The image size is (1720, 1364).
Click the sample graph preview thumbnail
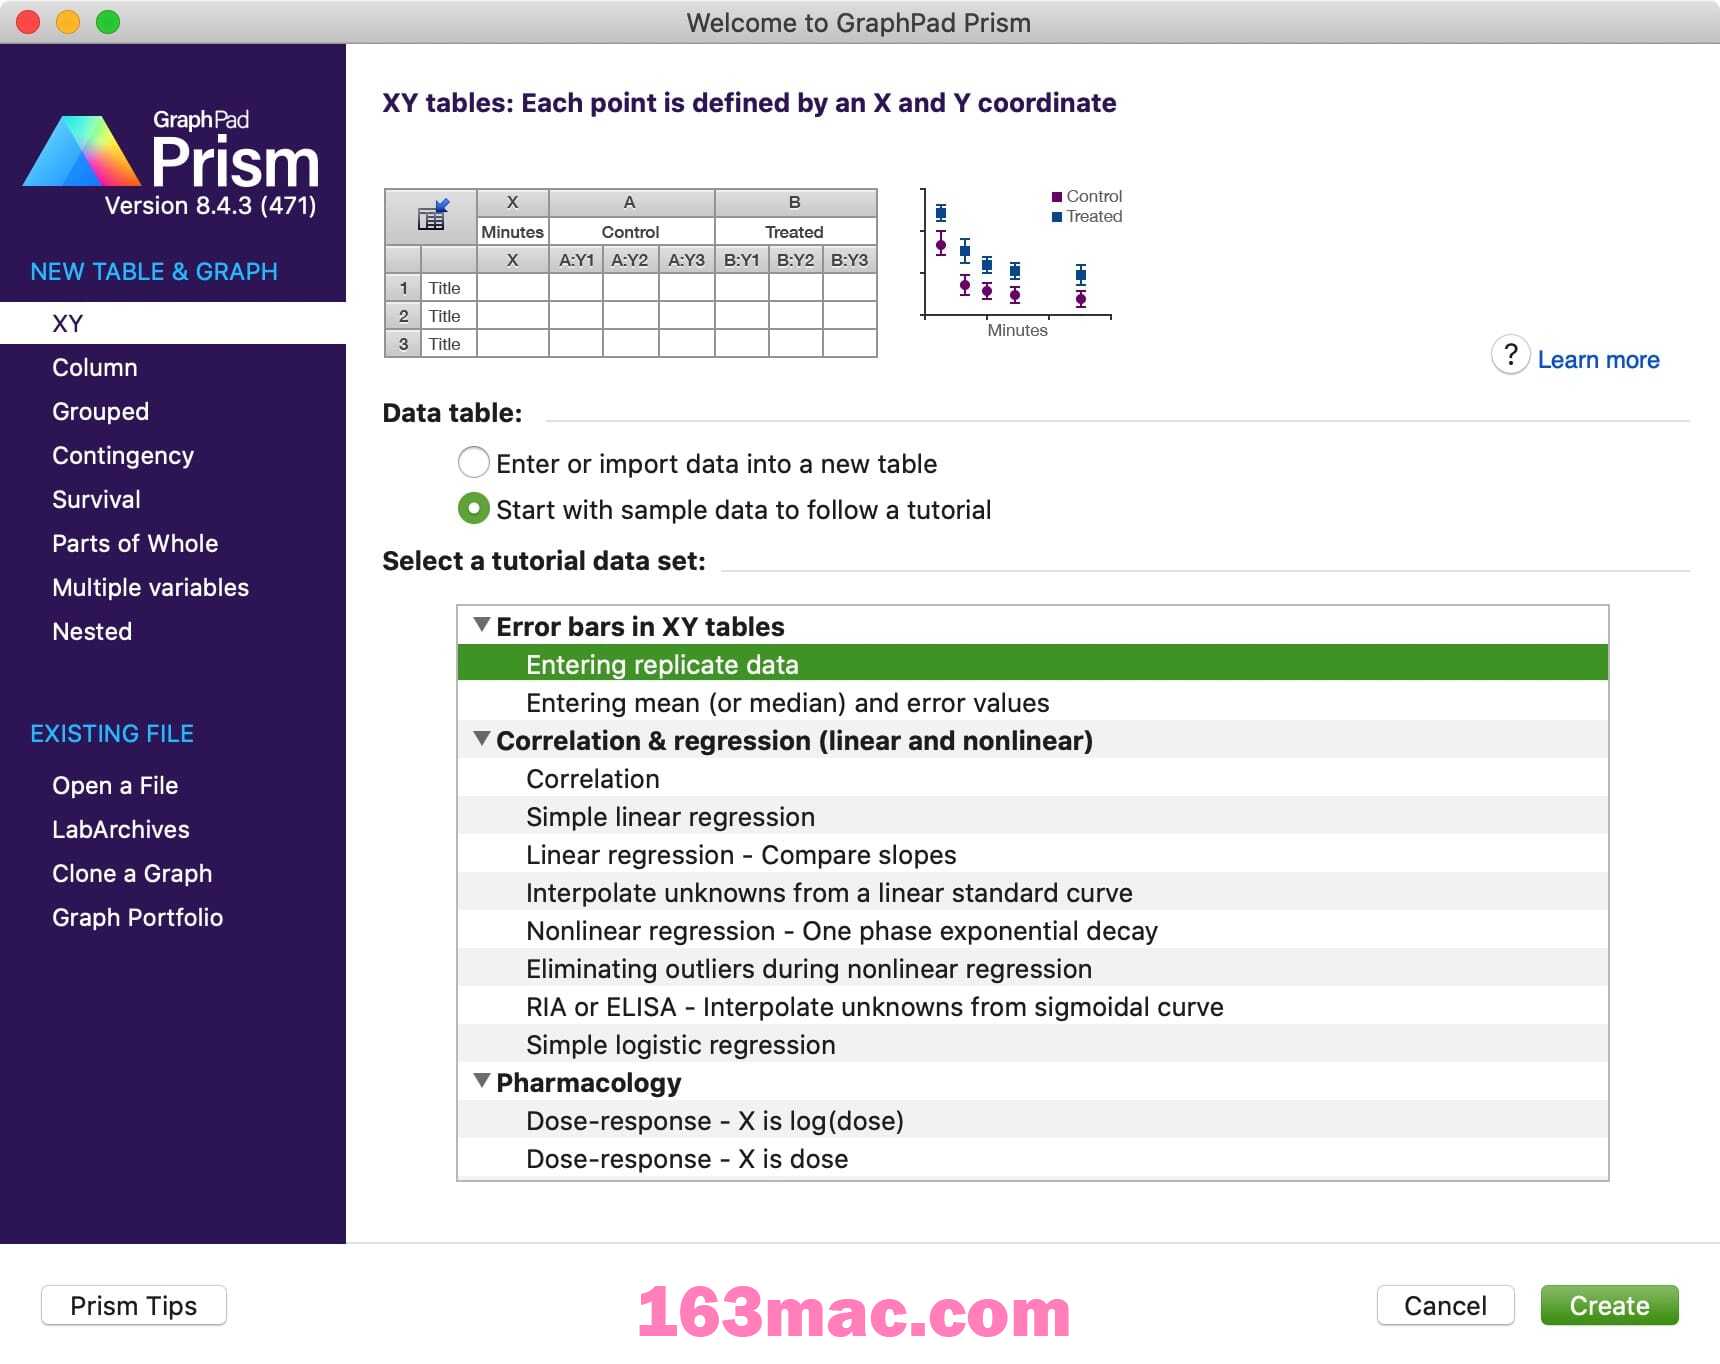click(1020, 262)
